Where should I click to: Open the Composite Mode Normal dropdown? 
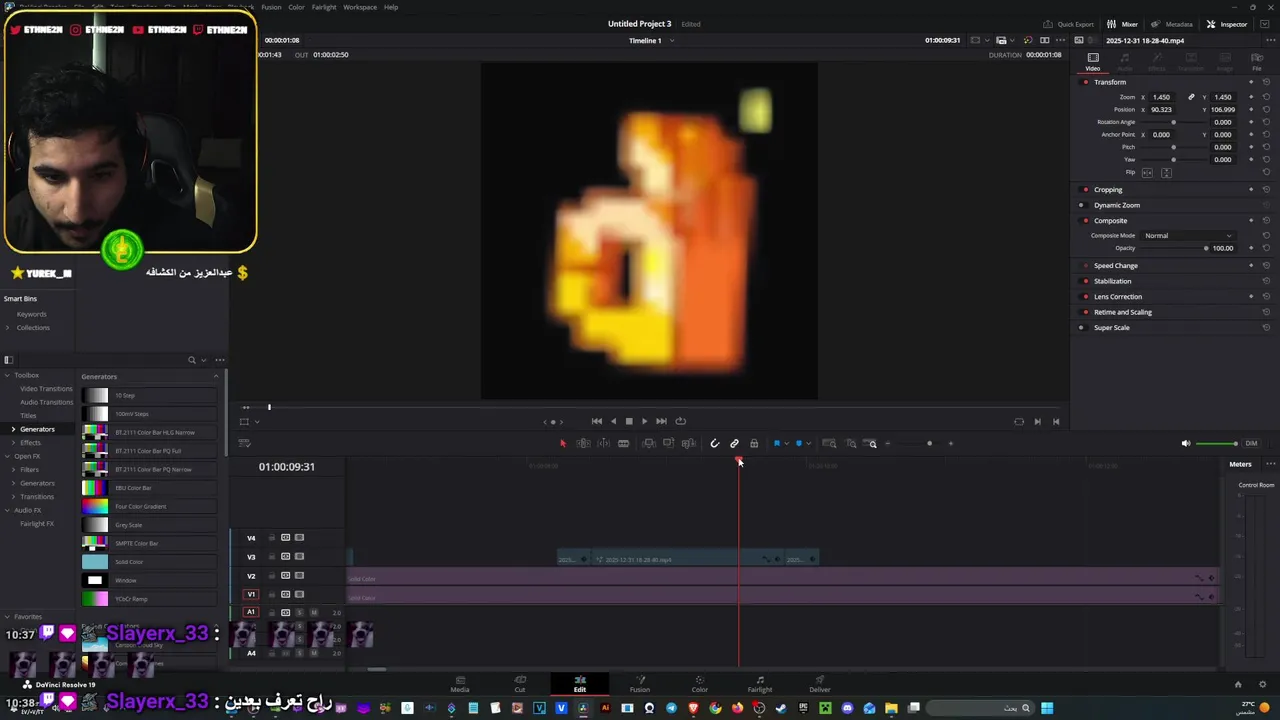1188,236
